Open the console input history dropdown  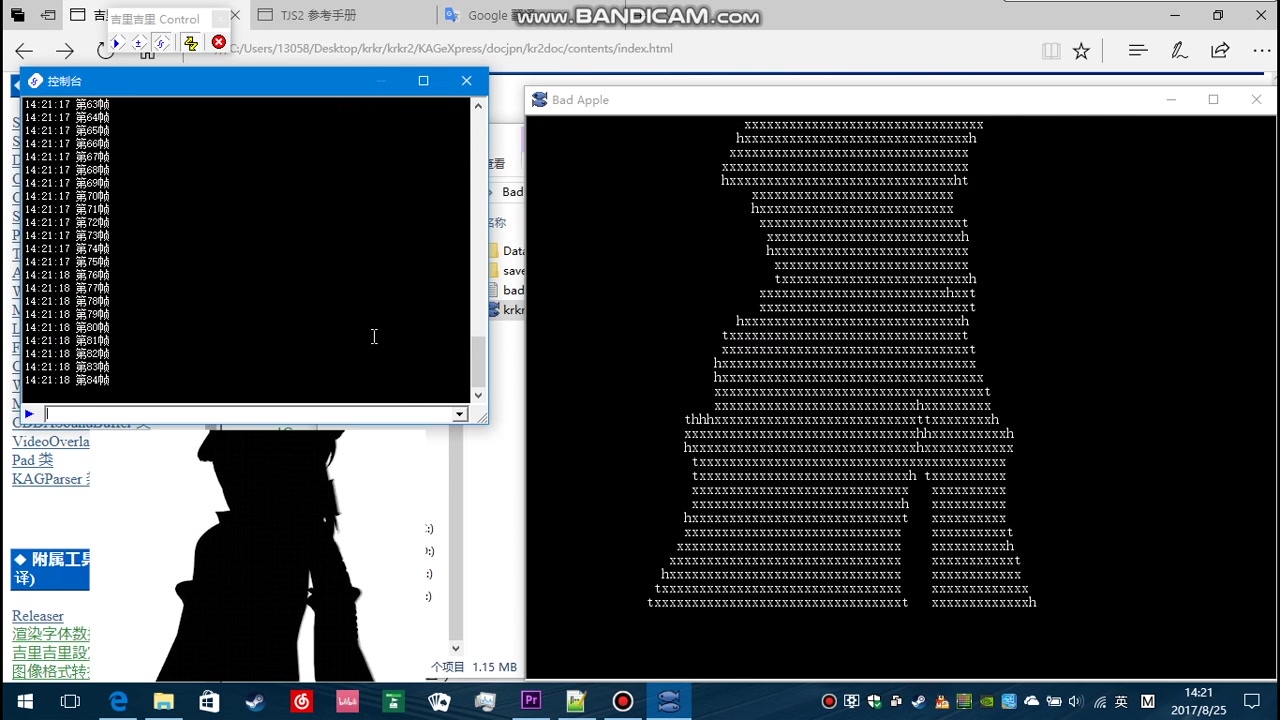pyautogui.click(x=460, y=414)
